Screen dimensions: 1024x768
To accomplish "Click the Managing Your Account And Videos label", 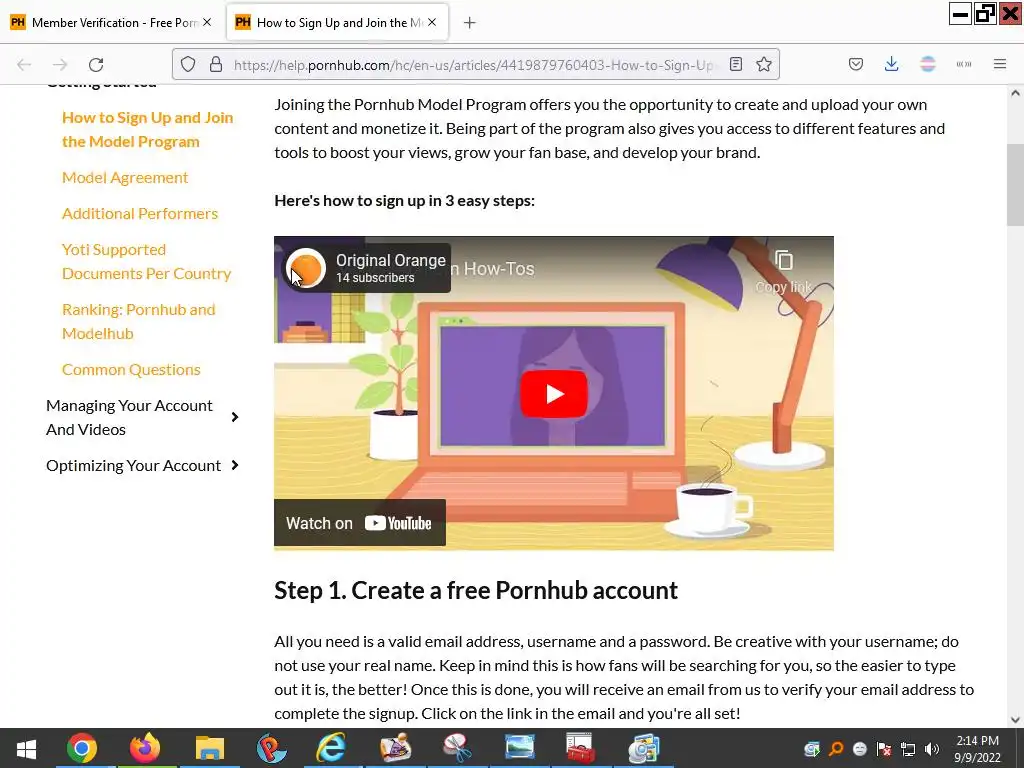I will tap(129, 417).
